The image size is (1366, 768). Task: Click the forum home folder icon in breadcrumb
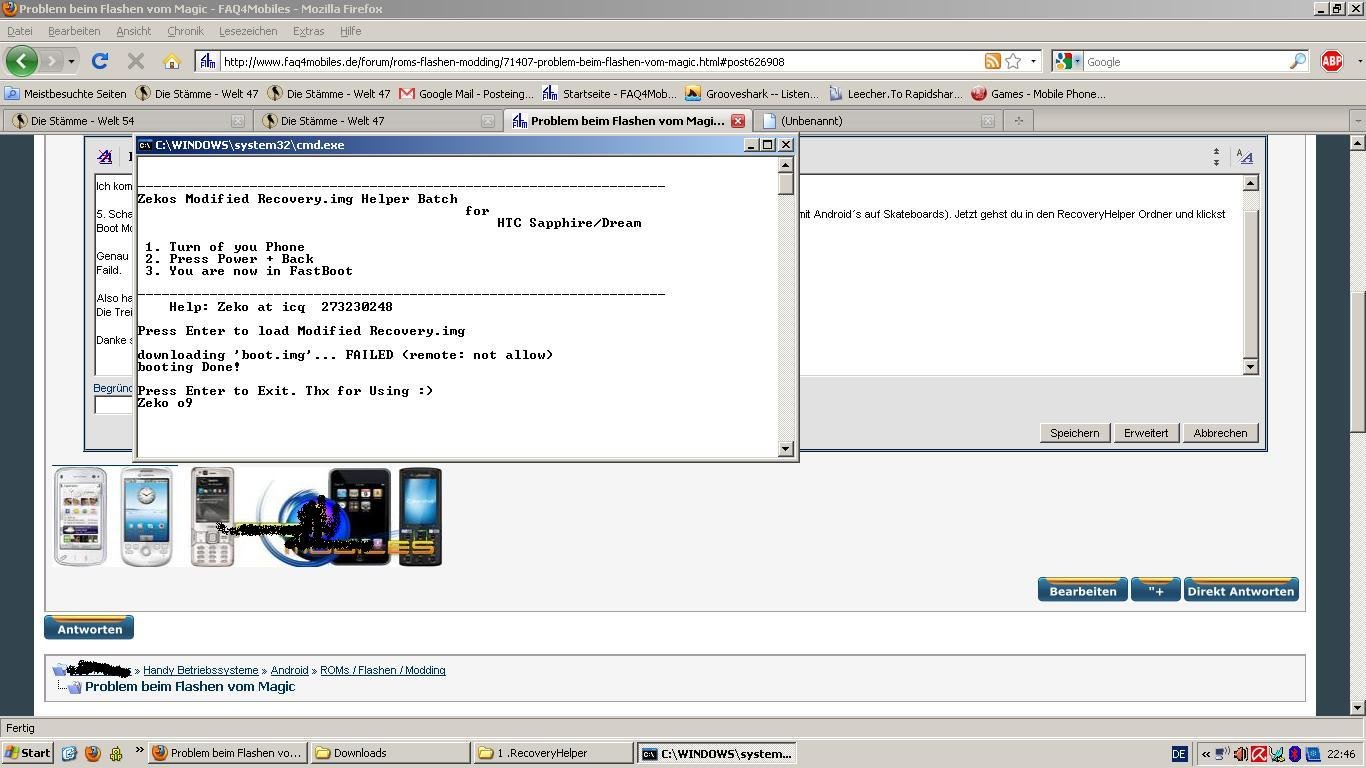(61, 670)
